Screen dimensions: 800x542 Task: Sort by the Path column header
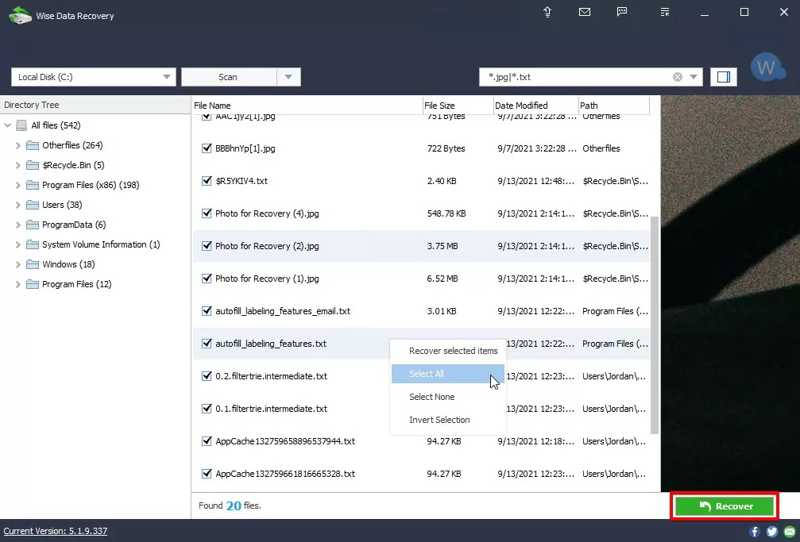click(614, 106)
